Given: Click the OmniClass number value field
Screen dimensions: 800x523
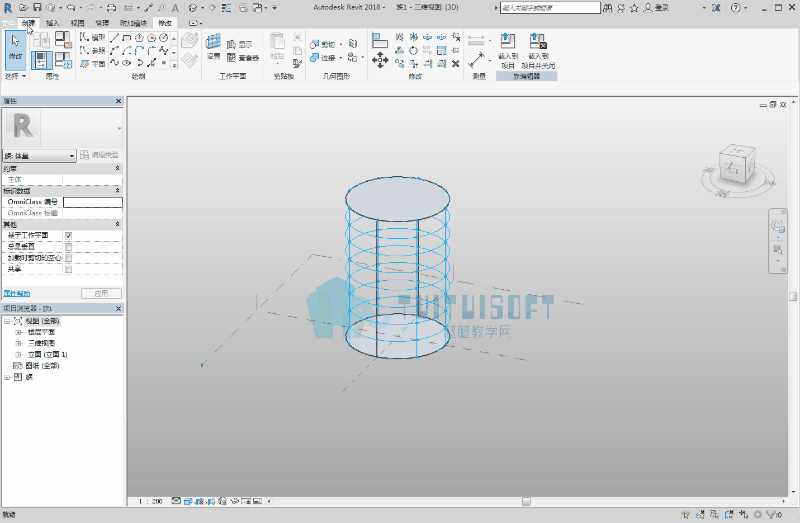Looking at the screenshot, I should [x=92, y=202].
